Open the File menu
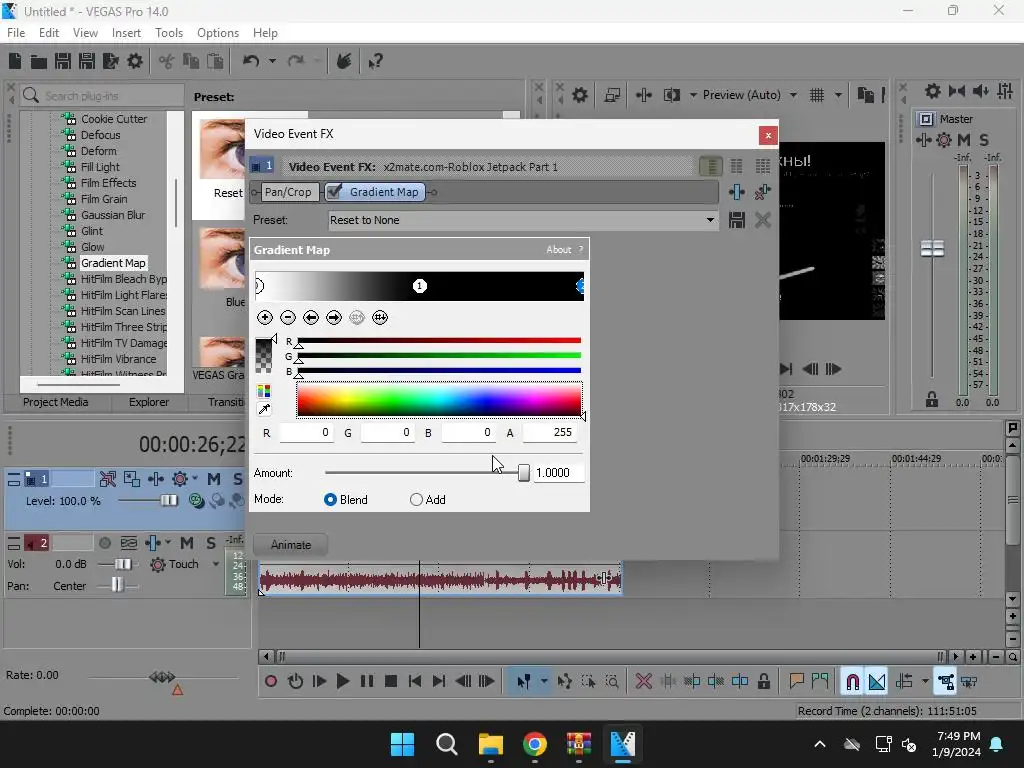This screenshot has width=1024, height=768. 16,33
